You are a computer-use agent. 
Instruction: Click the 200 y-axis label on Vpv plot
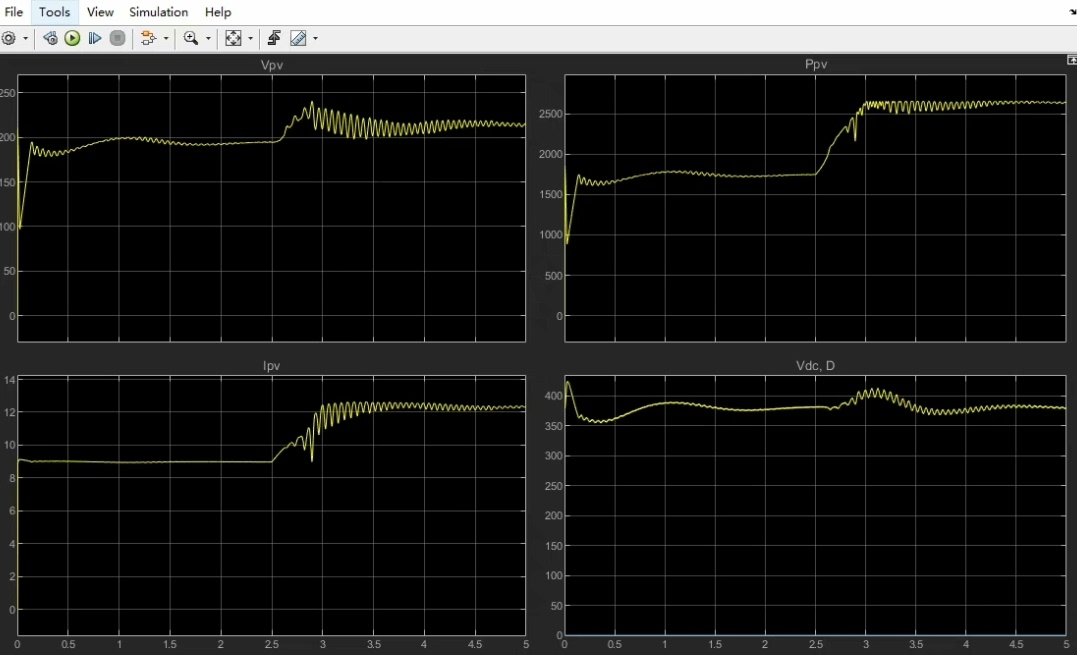pyautogui.click(x=8, y=137)
